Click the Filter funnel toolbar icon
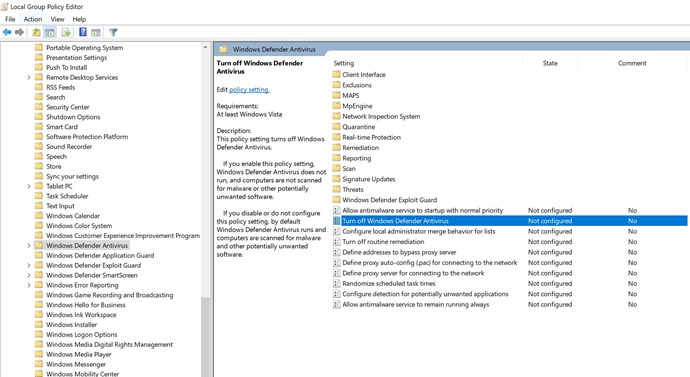This screenshot has height=377, width=690. click(113, 32)
